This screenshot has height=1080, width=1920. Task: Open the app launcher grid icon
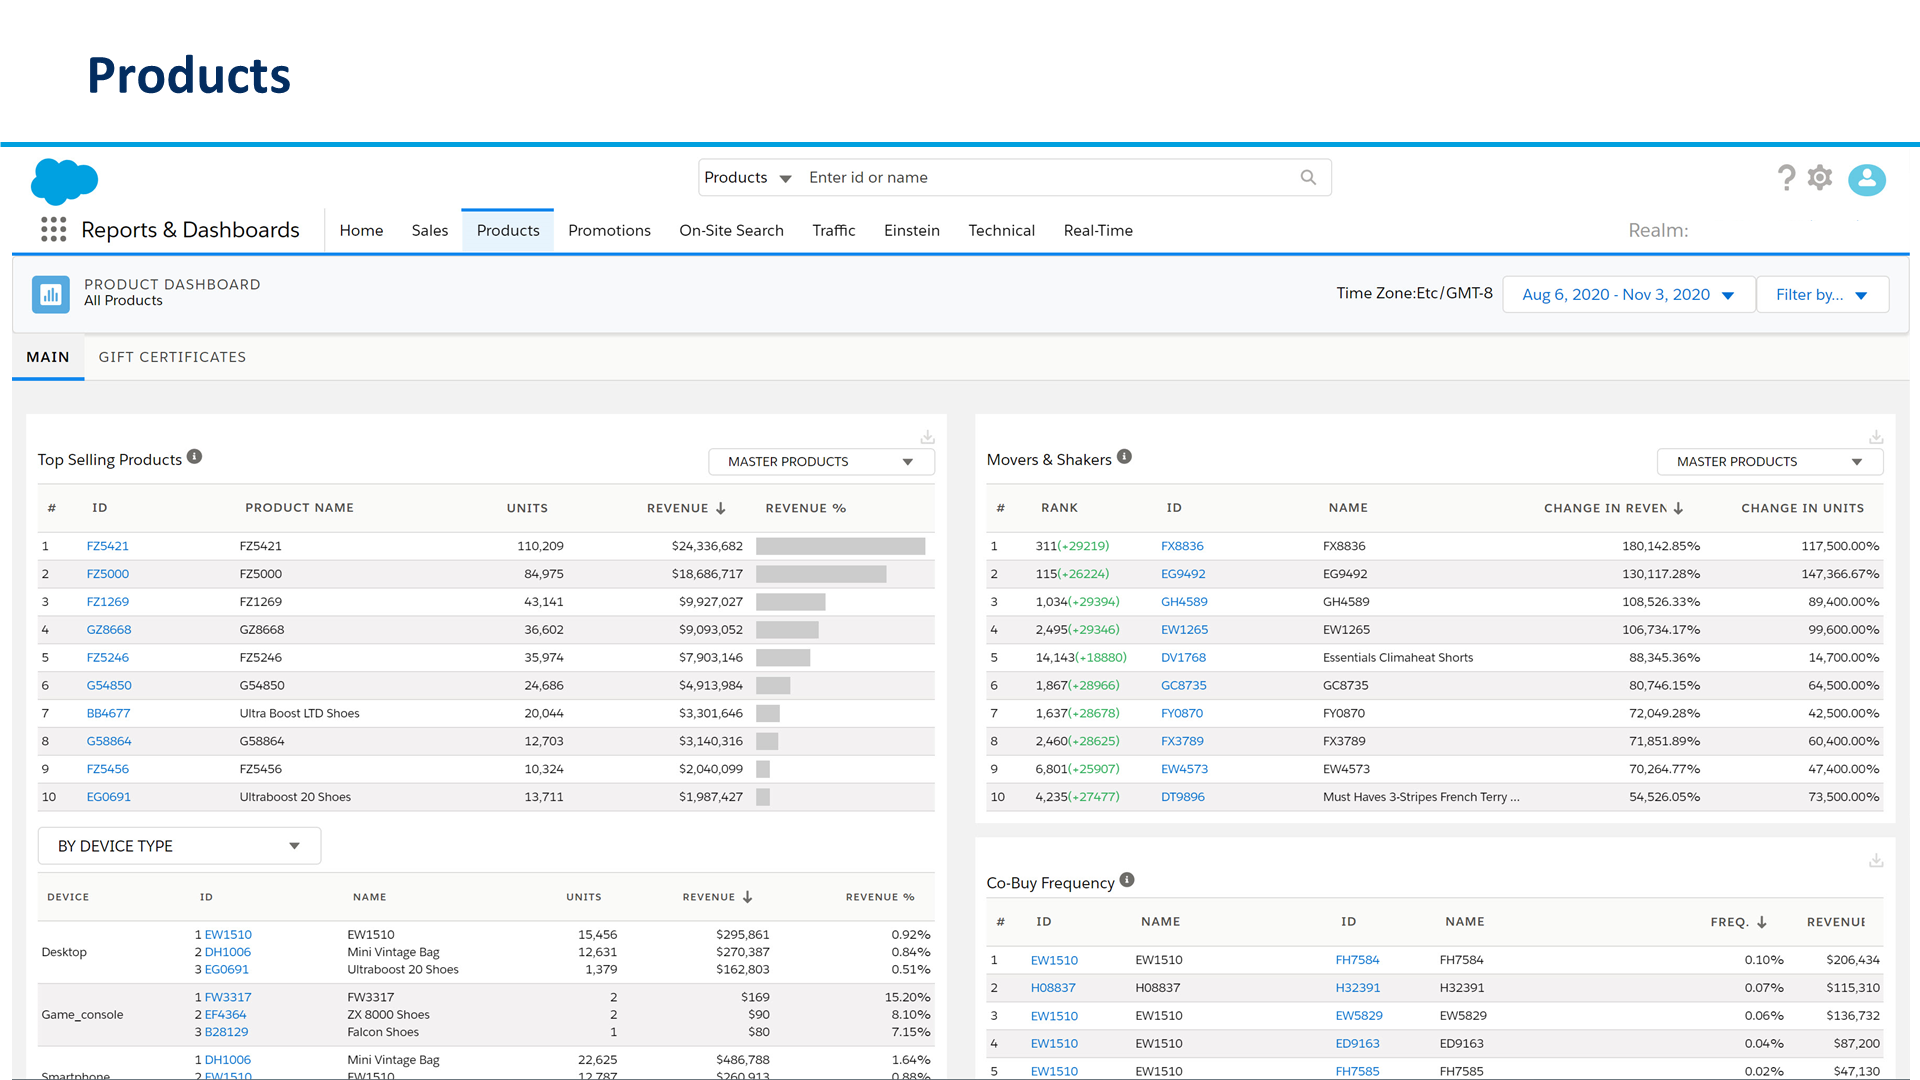point(54,230)
